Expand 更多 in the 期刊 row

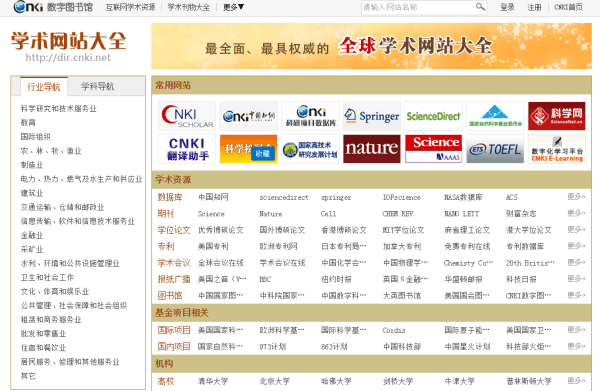(576, 213)
